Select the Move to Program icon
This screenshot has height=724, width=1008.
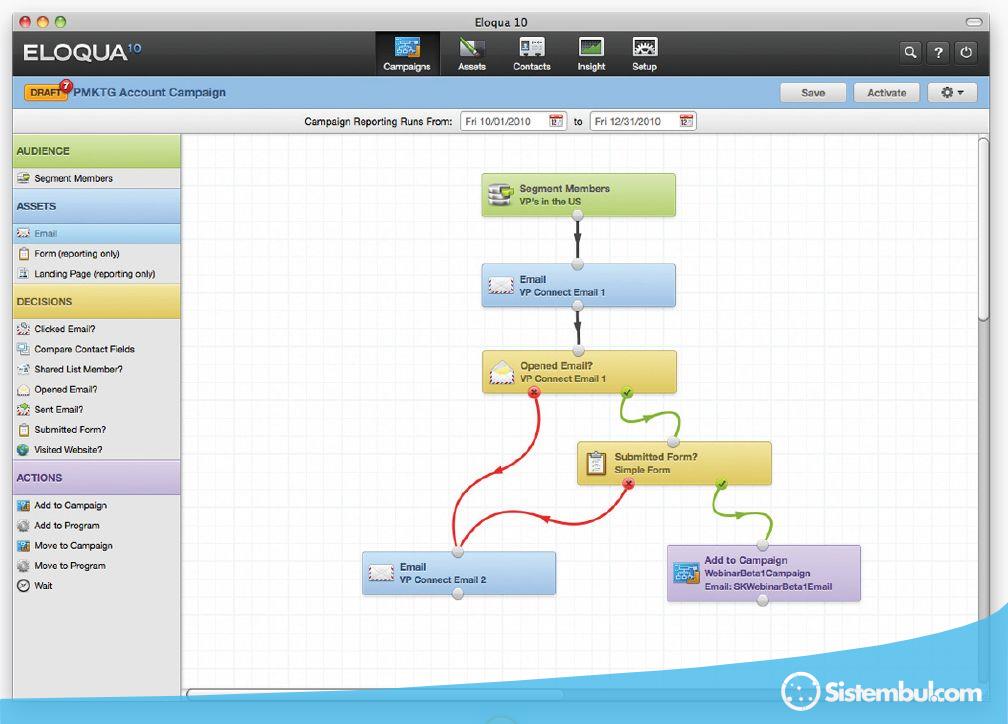[x=23, y=566]
